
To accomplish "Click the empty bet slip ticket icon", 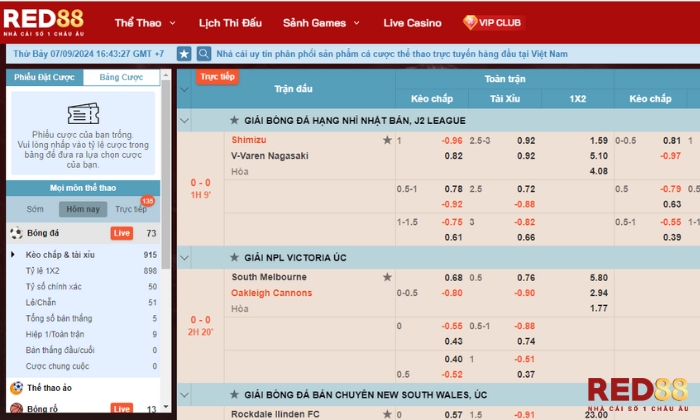I will (83, 113).
